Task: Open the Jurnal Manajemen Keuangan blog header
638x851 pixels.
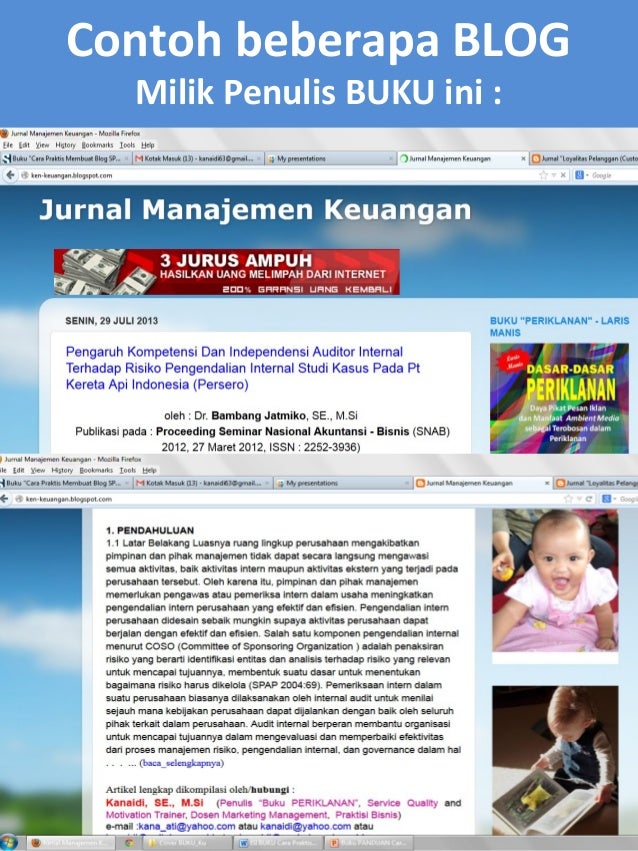Action: point(255,210)
